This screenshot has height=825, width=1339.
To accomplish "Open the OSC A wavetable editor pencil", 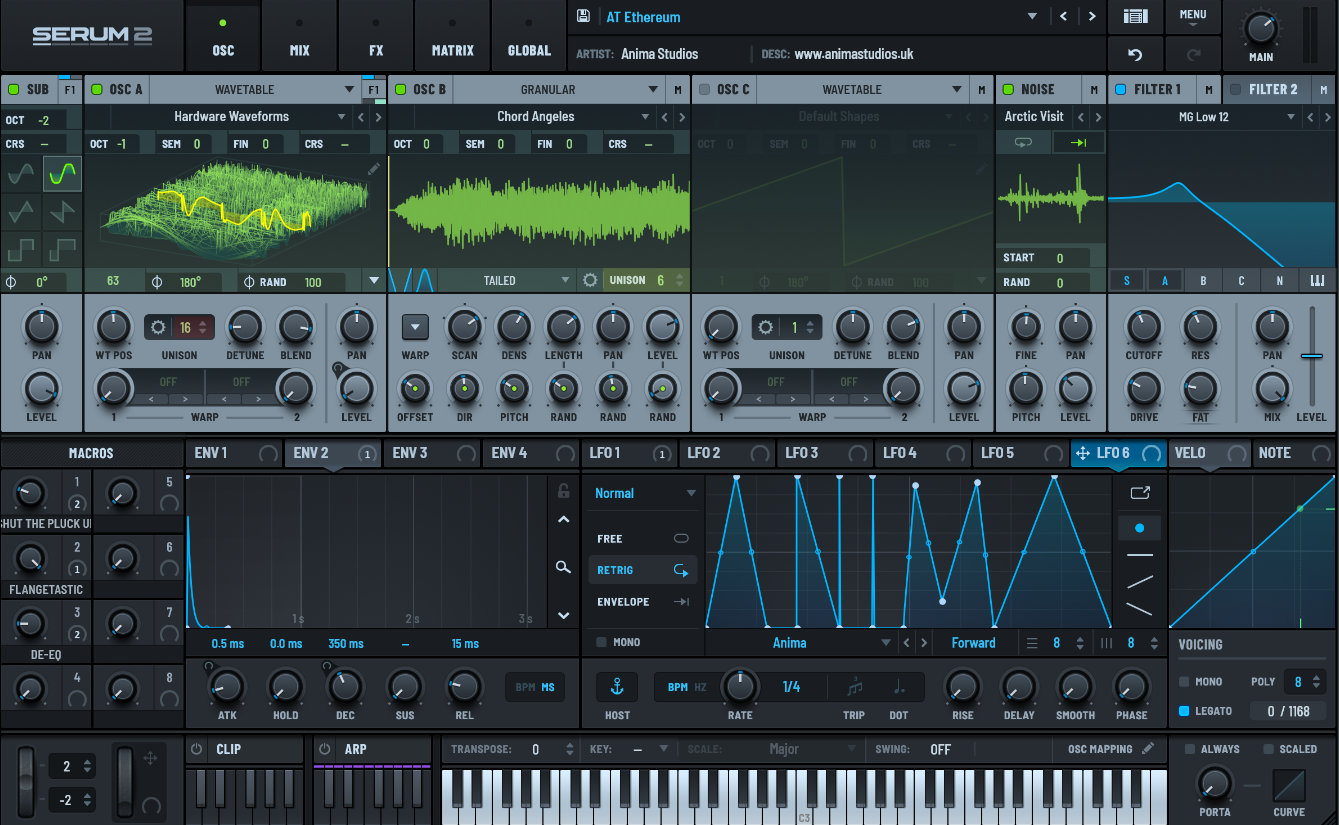I will coord(373,170).
